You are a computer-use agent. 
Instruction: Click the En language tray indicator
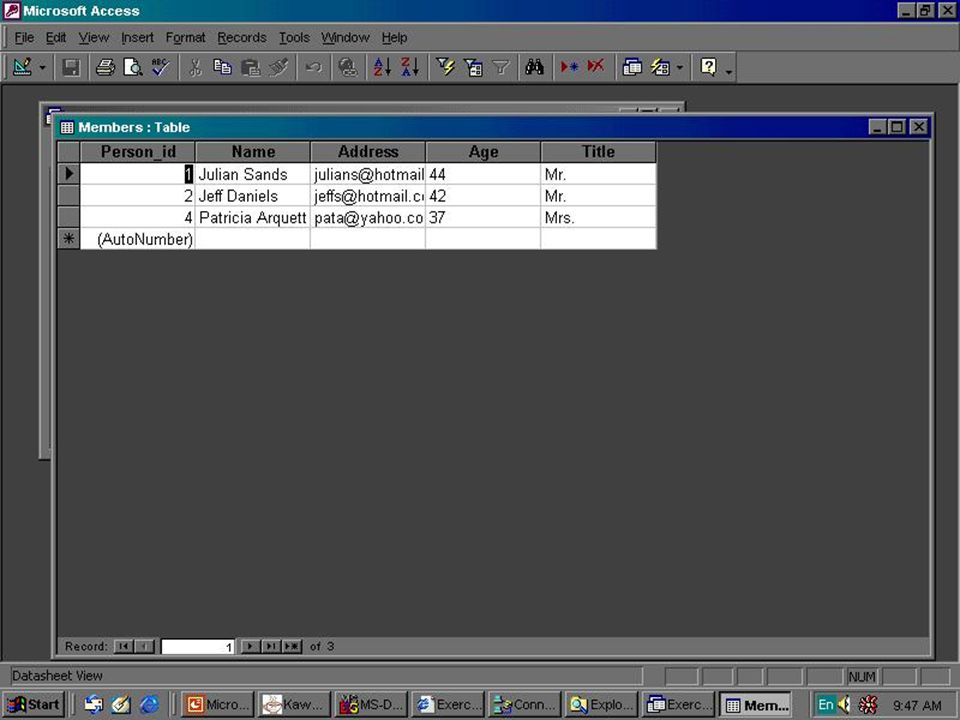(826, 705)
